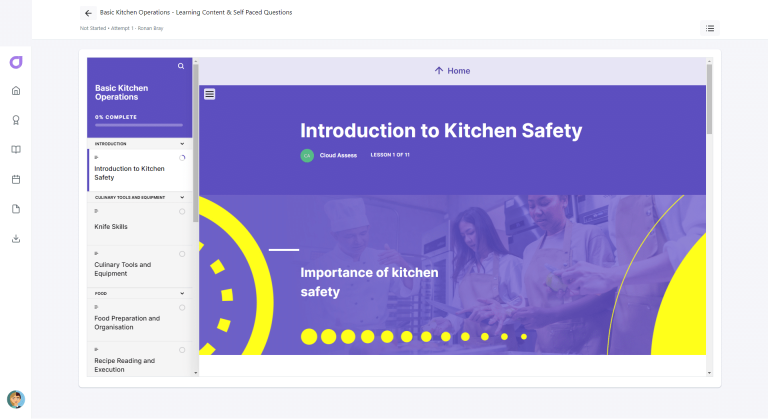Click the Cloud Assess logo in sidebar

coord(16,62)
